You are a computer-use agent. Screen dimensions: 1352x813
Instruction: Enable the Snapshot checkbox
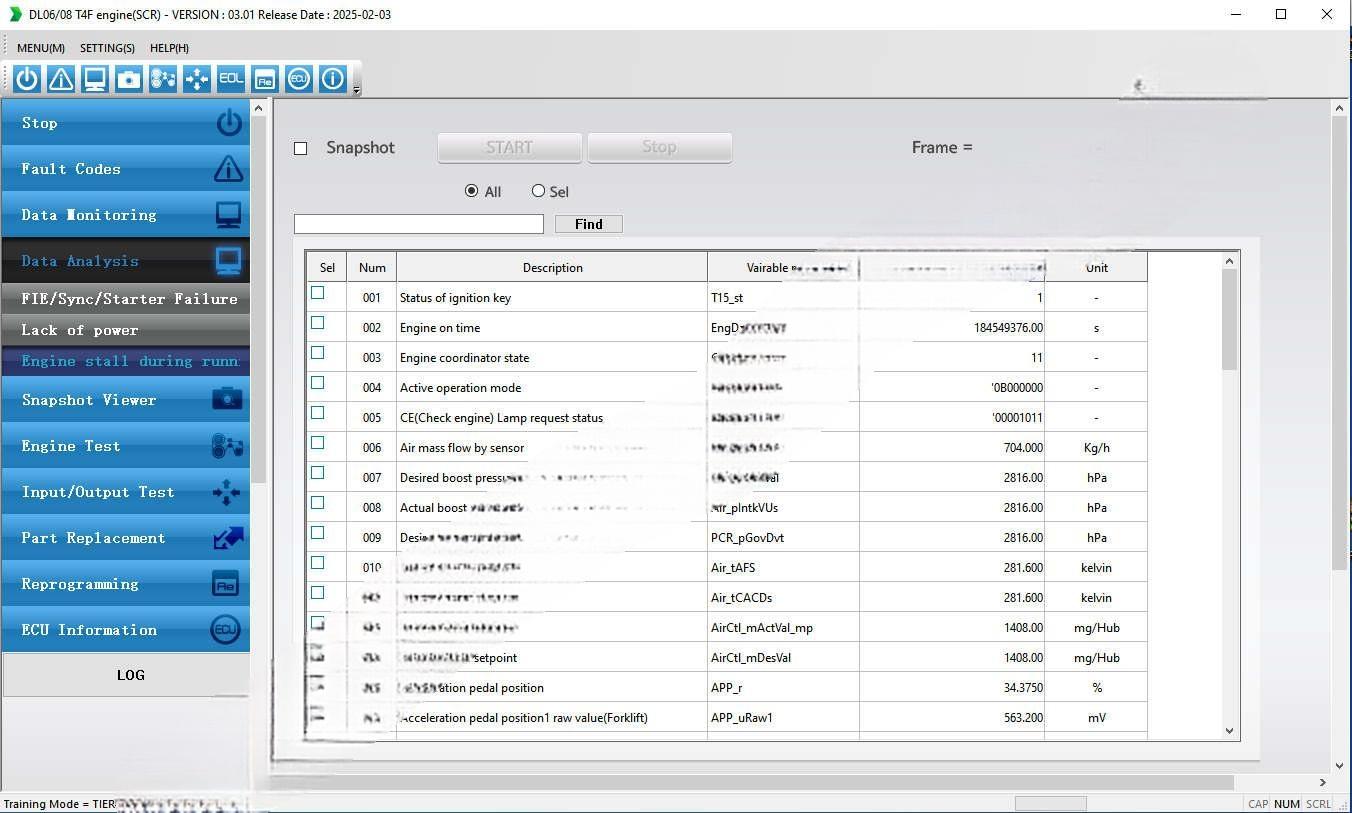(300, 148)
